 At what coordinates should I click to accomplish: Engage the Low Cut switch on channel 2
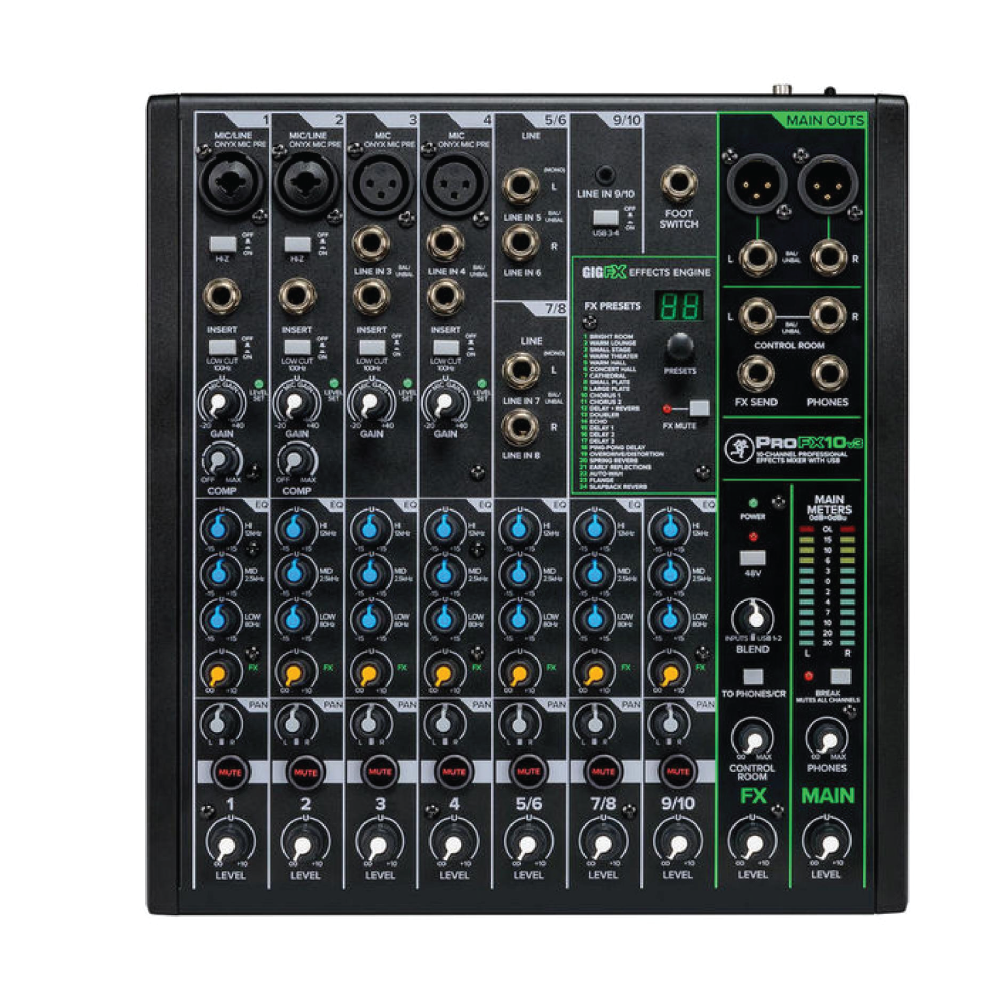(x=297, y=348)
